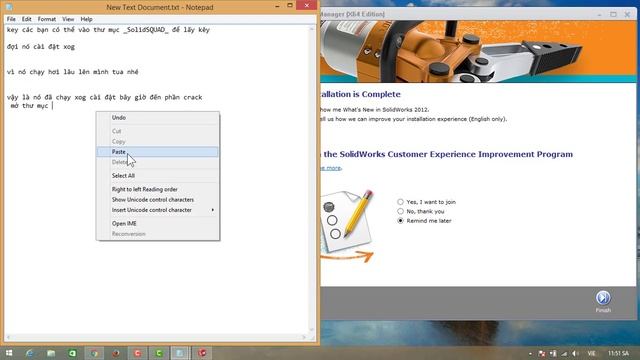This screenshot has height=360, width=640.
Task: Click the Notepad vertical scrollbar down arrow
Action: [312, 330]
